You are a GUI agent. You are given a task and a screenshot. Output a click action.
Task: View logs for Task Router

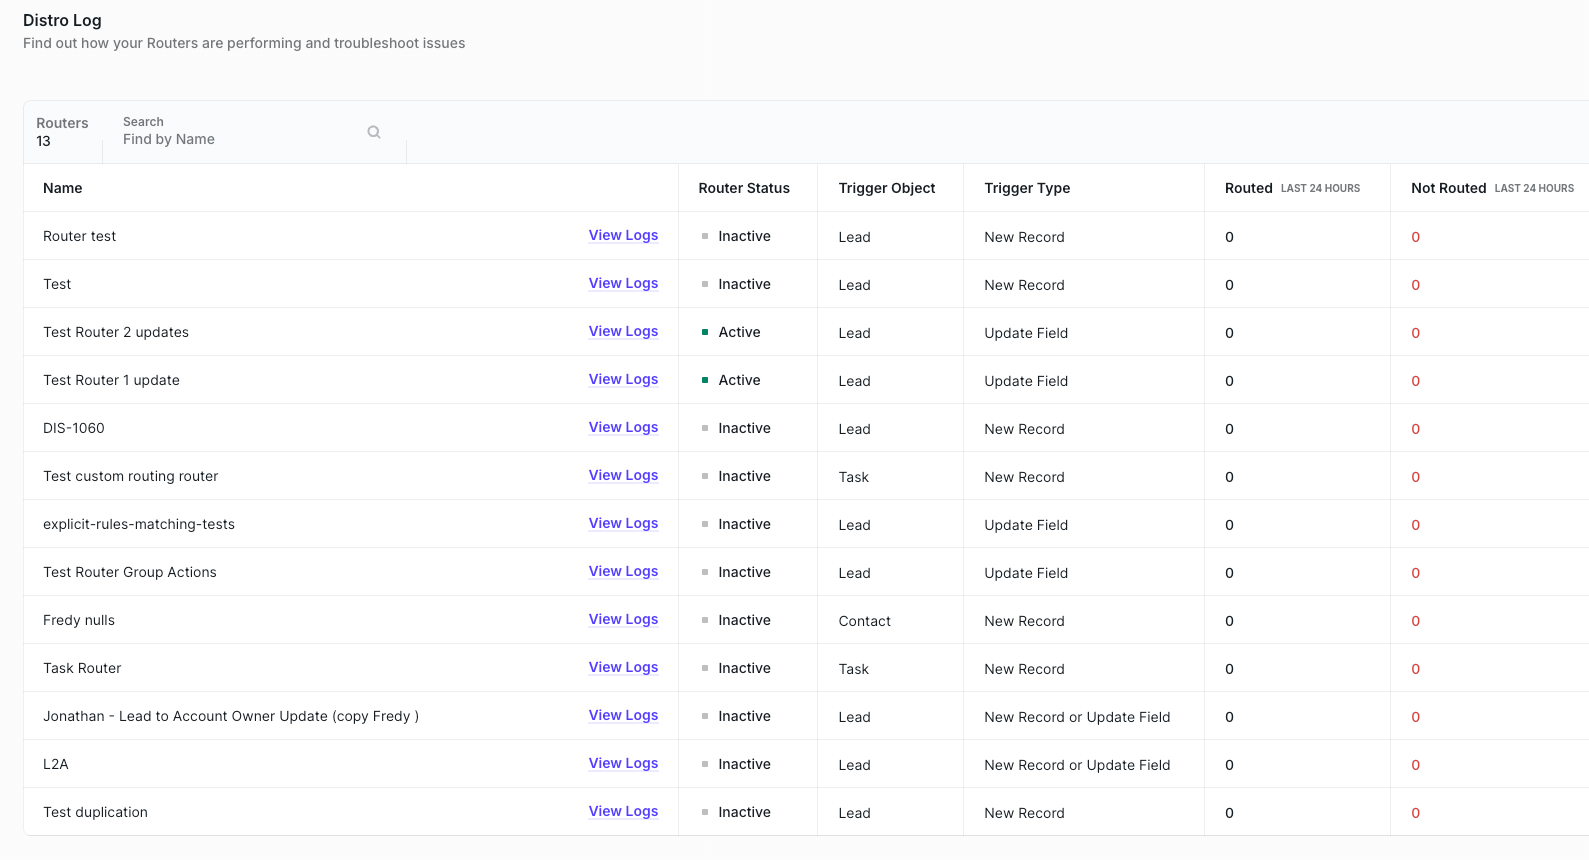pos(623,667)
